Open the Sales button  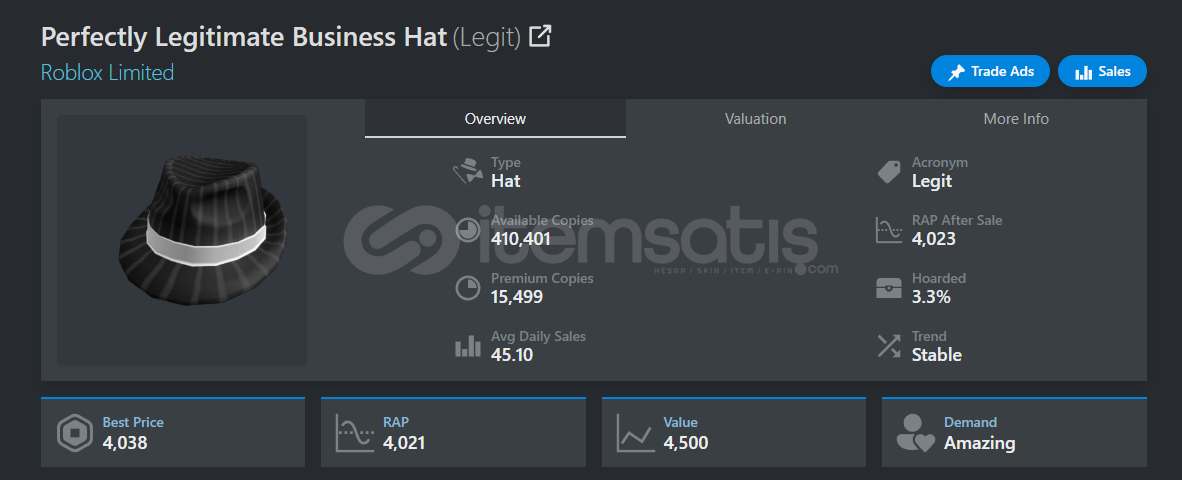1103,72
